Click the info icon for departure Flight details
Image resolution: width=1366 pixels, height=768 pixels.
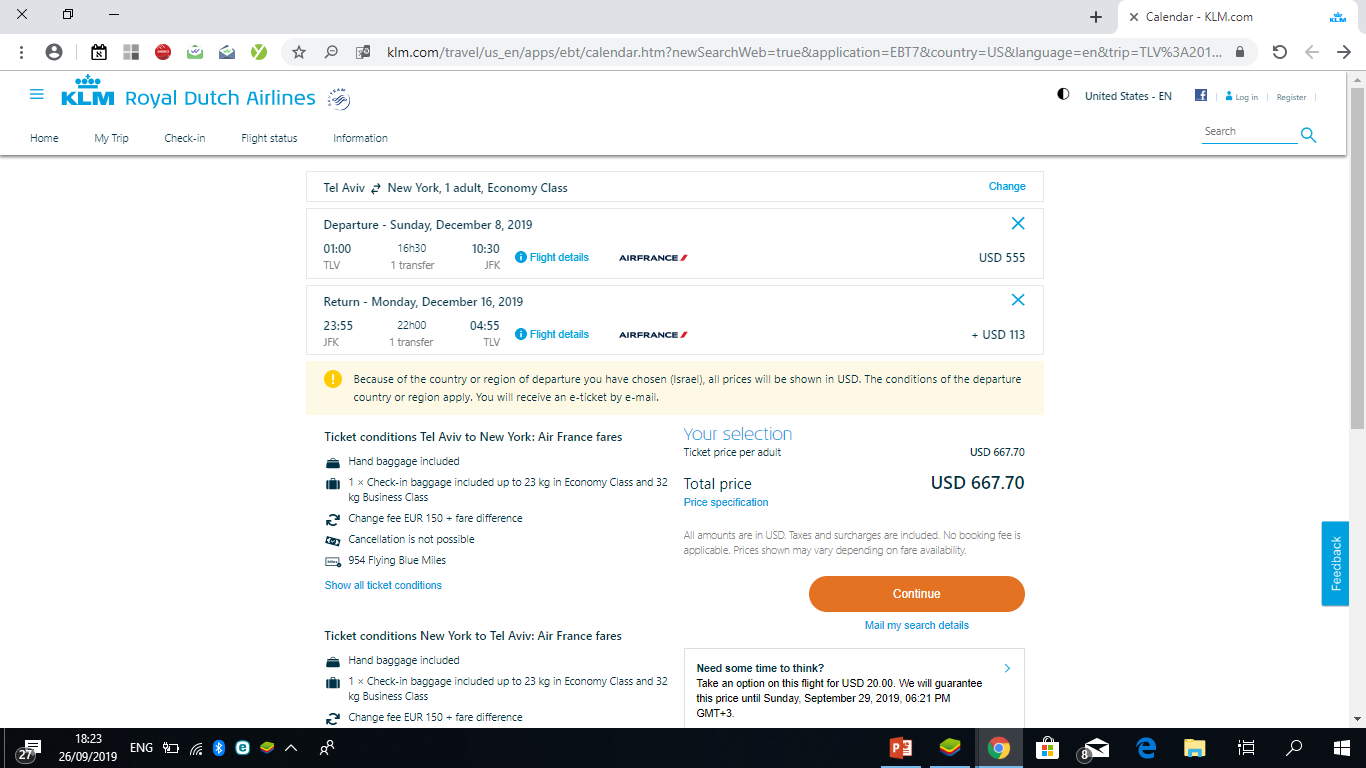click(x=521, y=257)
